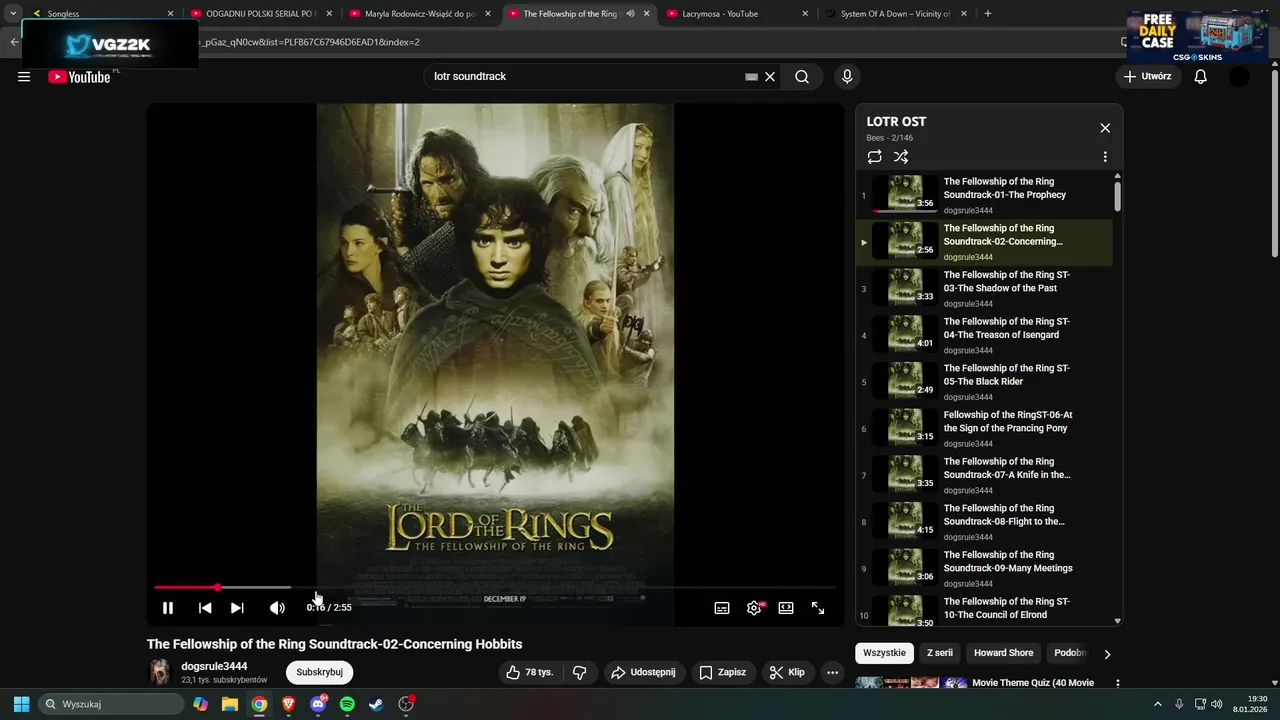1280x720 pixels.
Task: Open the YouTube hamburger guide menu
Action: (24, 77)
